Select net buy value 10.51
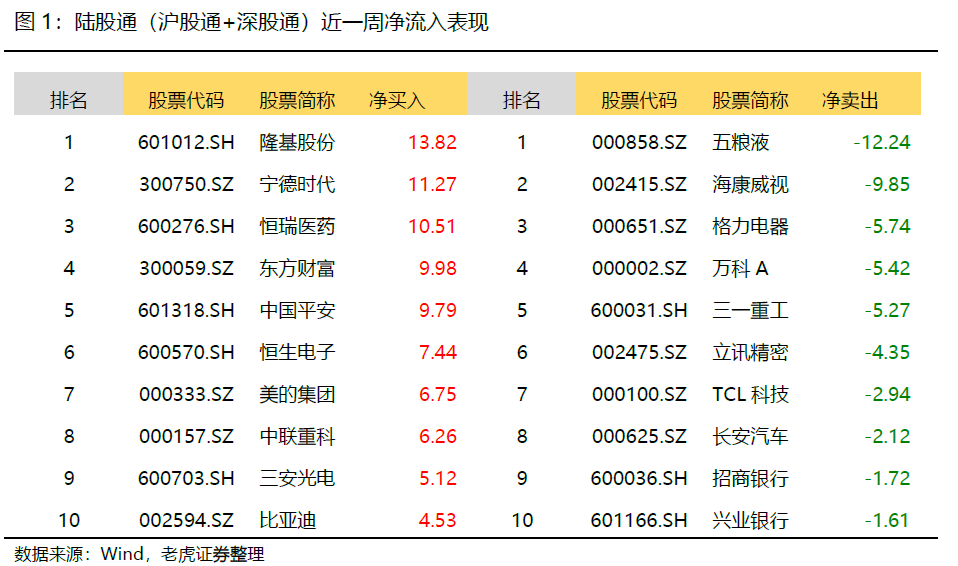 click(432, 226)
